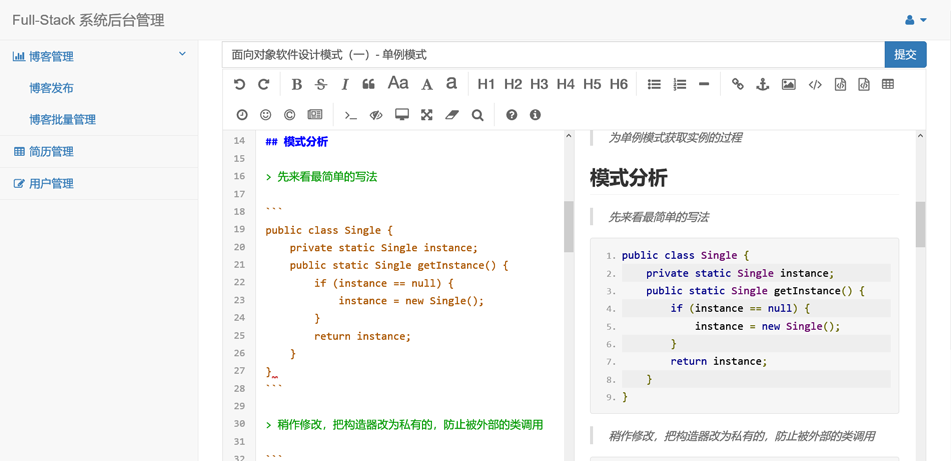
Task: Insert an H5 heading
Action: [x=592, y=84]
